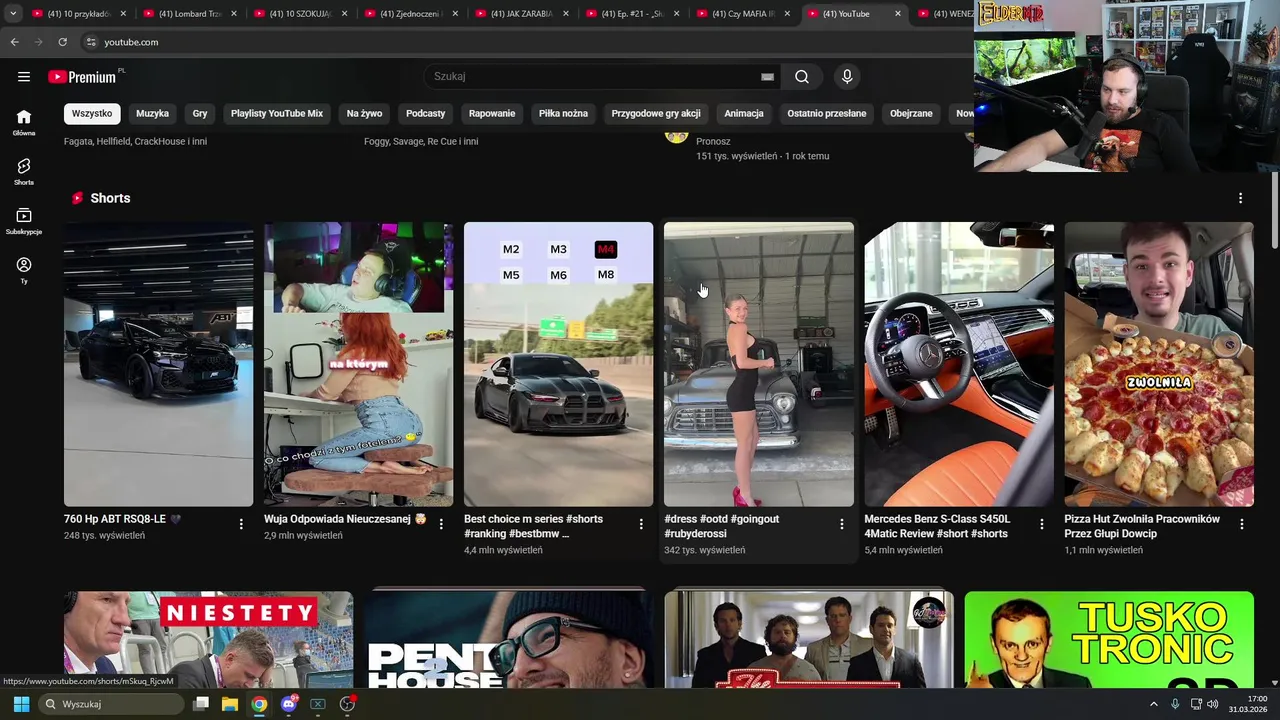Reload the page in browser toolbar
This screenshot has width=1280, height=720.
[62, 42]
